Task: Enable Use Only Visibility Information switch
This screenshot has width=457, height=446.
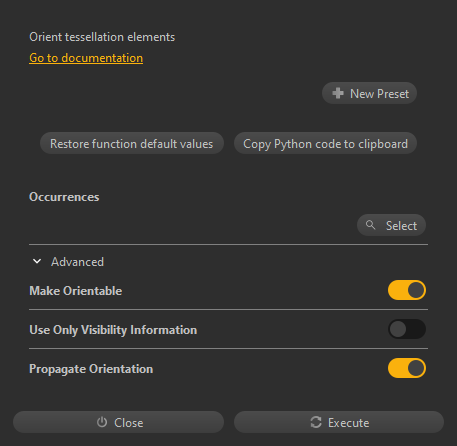Action: (x=407, y=329)
